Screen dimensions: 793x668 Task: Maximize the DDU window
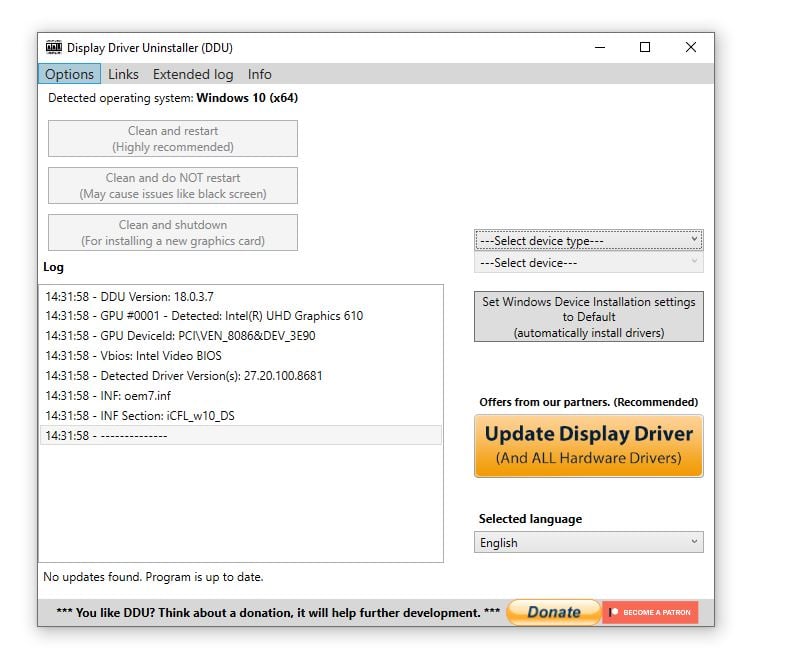coord(645,48)
